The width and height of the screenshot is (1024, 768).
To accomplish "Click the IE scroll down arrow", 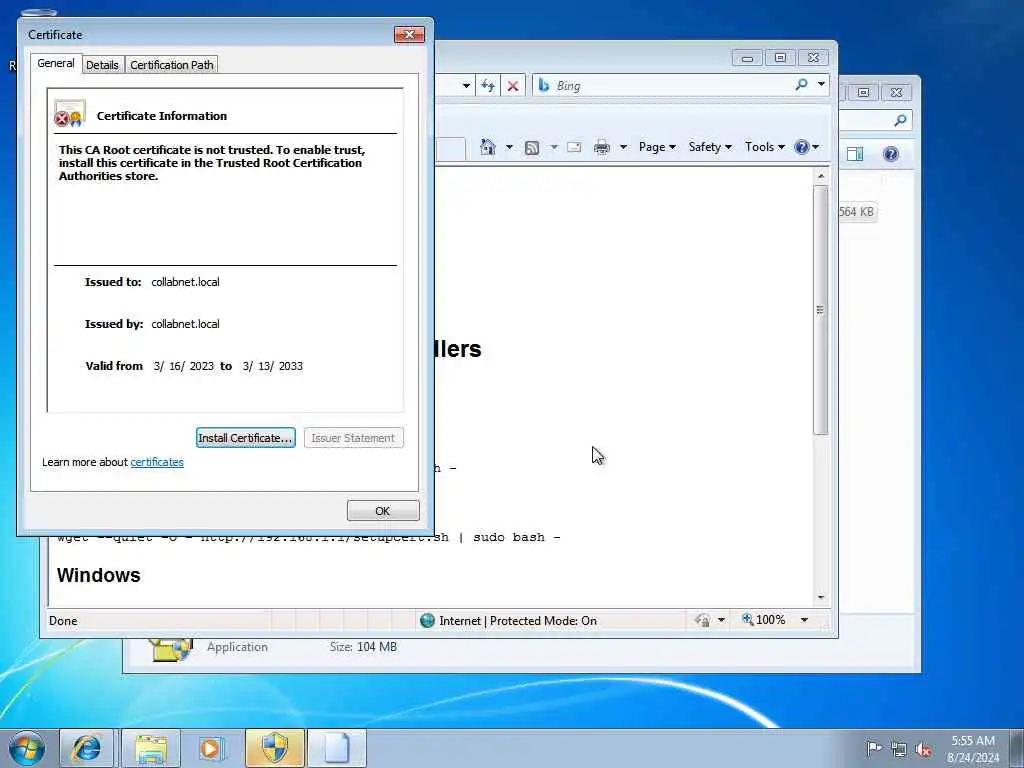I will coord(821,598).
